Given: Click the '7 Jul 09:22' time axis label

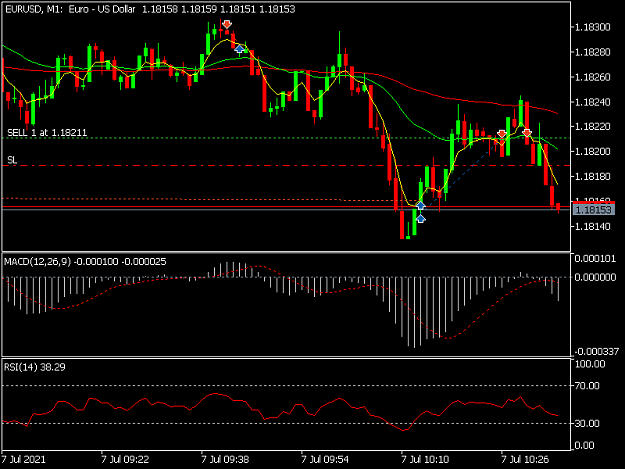Looking at the screenshot, I should click(x=125, y=459).
